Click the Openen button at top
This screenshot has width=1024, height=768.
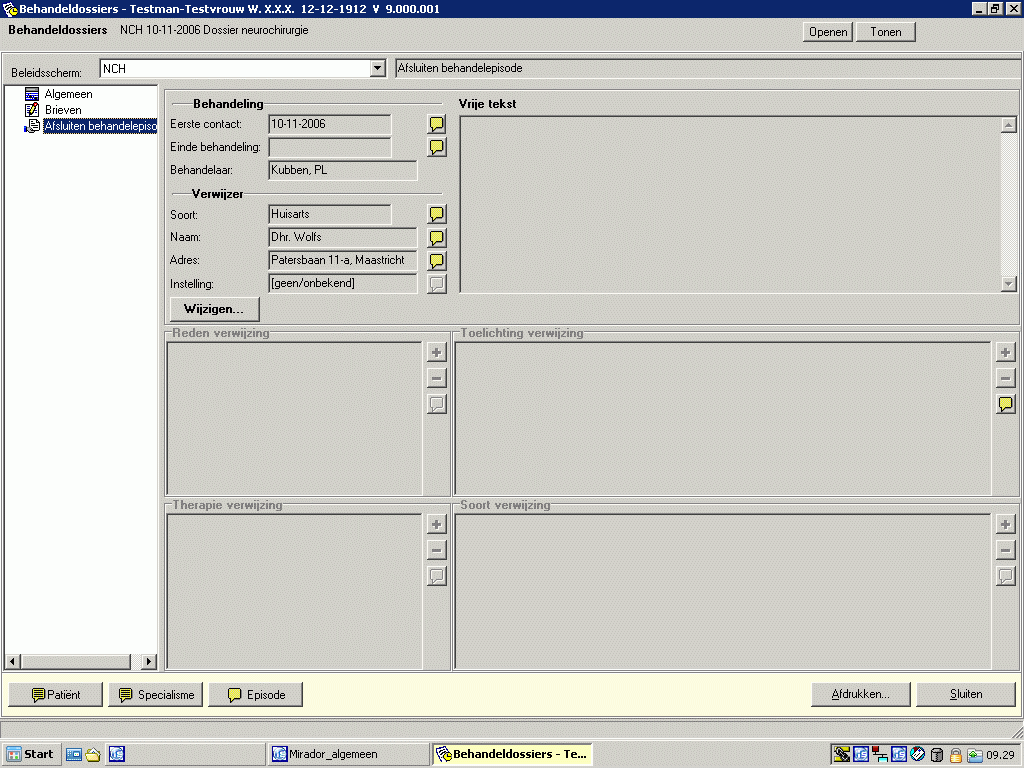(x=828, y=32)
